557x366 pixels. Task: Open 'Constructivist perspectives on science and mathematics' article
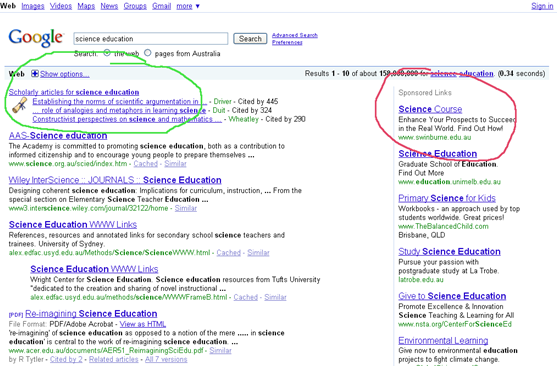click(x=127, y=119)
